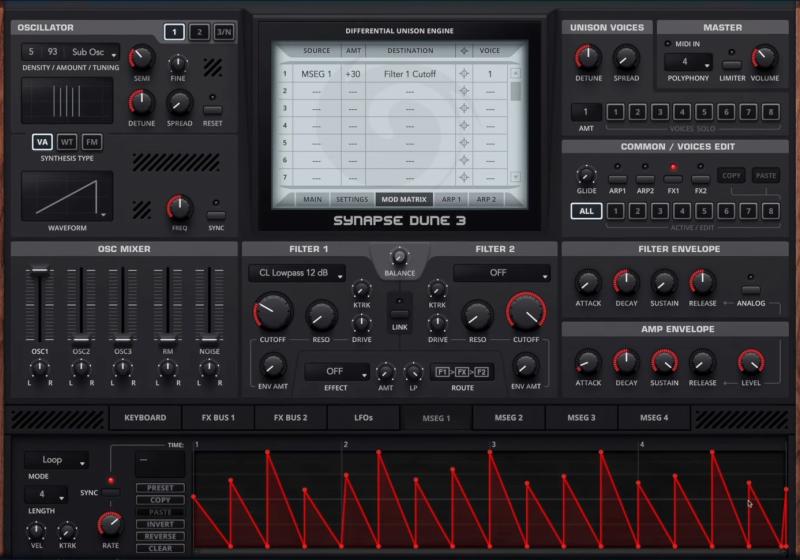The image size is (800, 560).
Task: Select oscillator 2 button
Action: tap(199, 32)
